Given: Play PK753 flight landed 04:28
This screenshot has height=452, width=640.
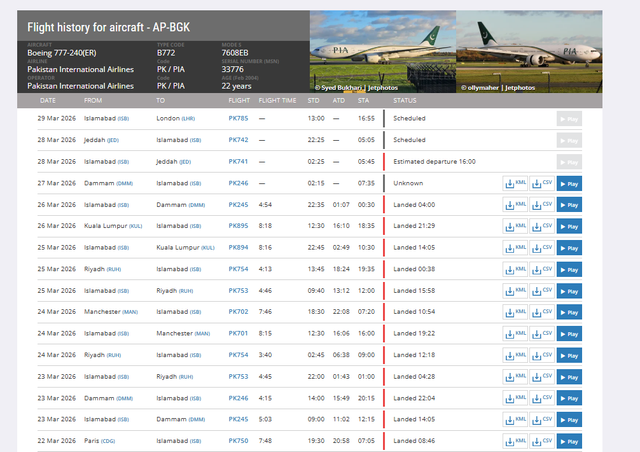Looking at the screenshot, I should (569, 377).
